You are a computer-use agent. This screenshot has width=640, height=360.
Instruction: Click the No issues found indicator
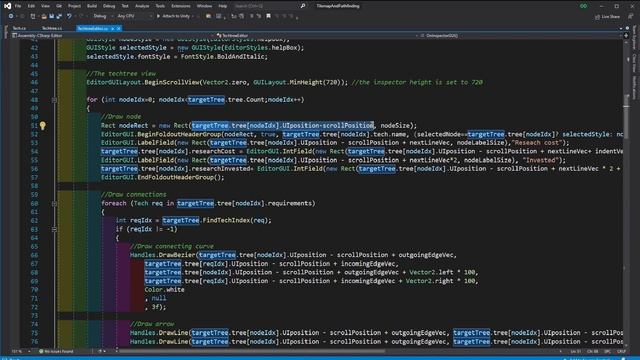[56, 351]
